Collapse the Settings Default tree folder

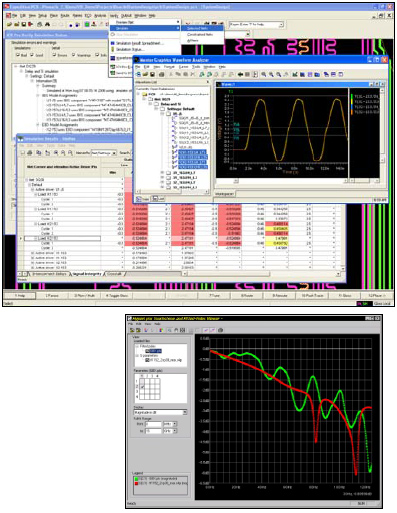(157, 109)
